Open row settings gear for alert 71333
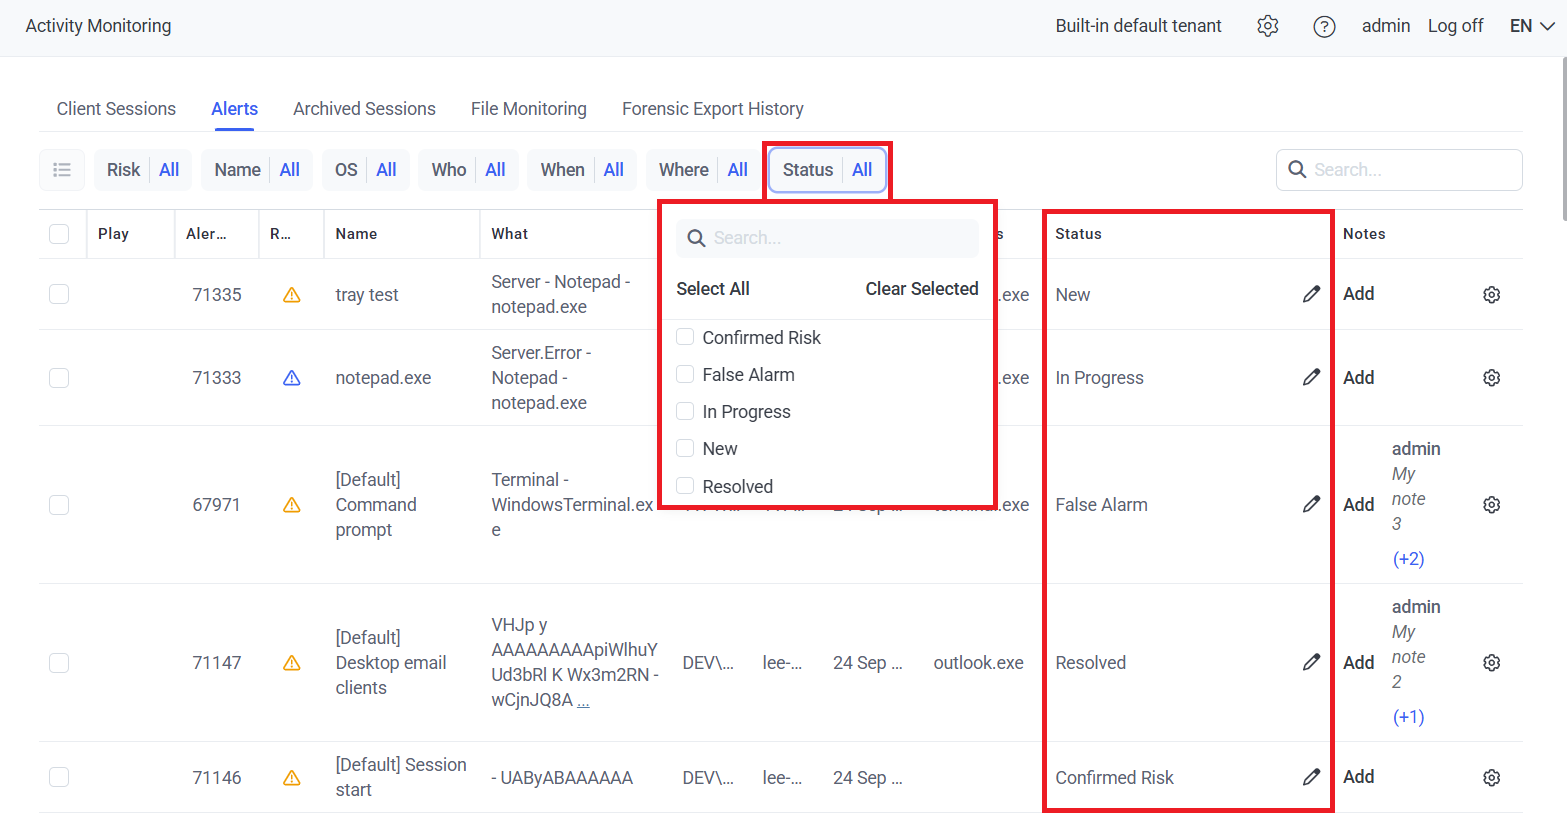 pyautogui.click(x=1491, y=378)
